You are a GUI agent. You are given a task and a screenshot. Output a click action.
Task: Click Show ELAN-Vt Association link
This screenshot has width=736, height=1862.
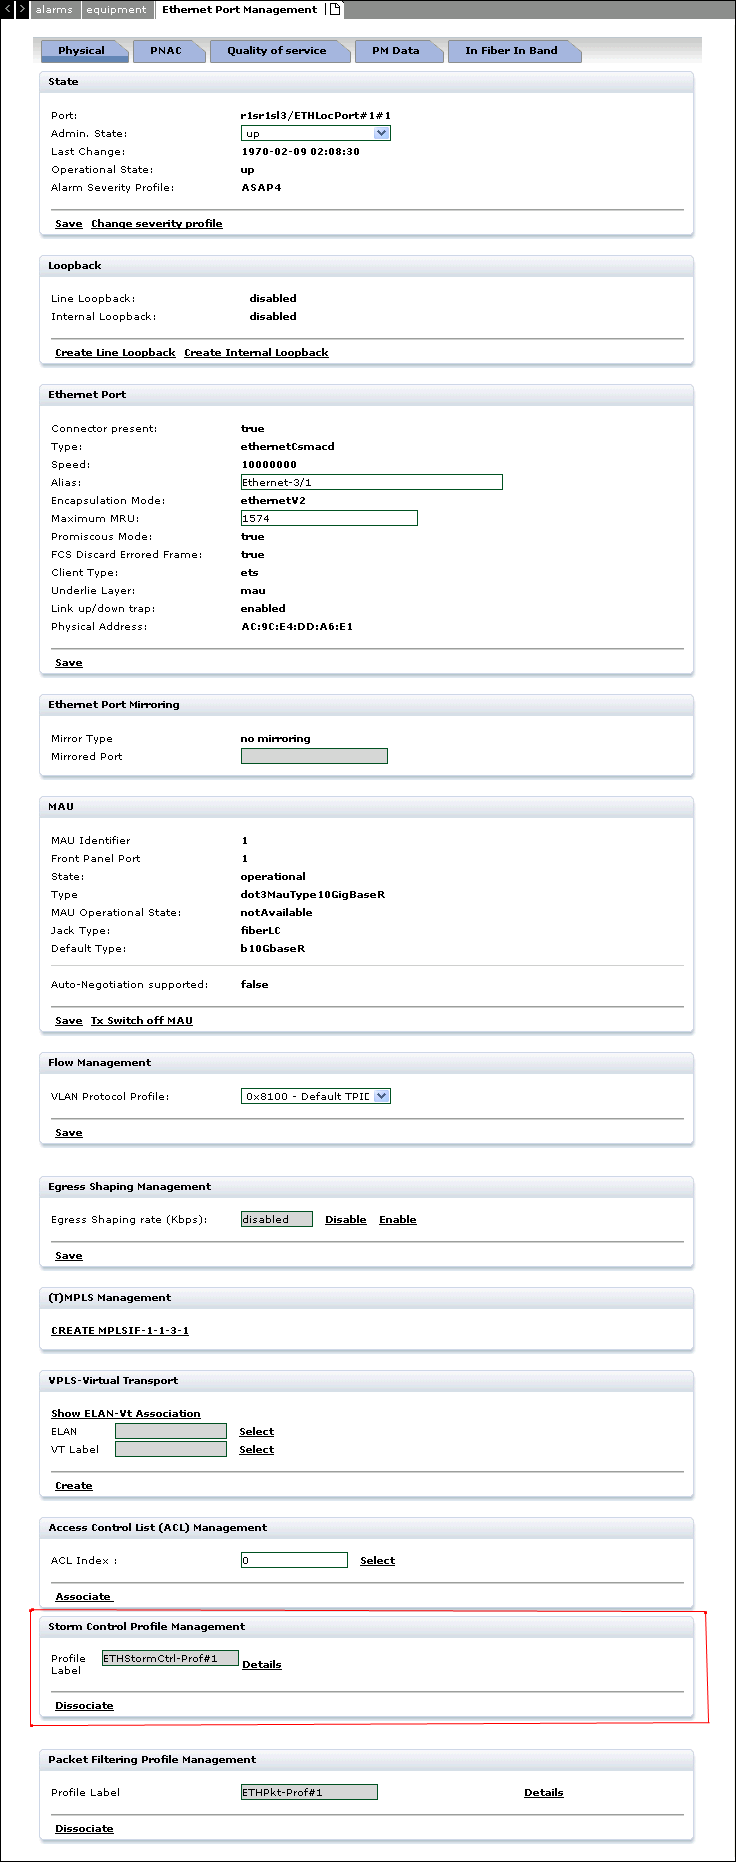point(126,1414)
